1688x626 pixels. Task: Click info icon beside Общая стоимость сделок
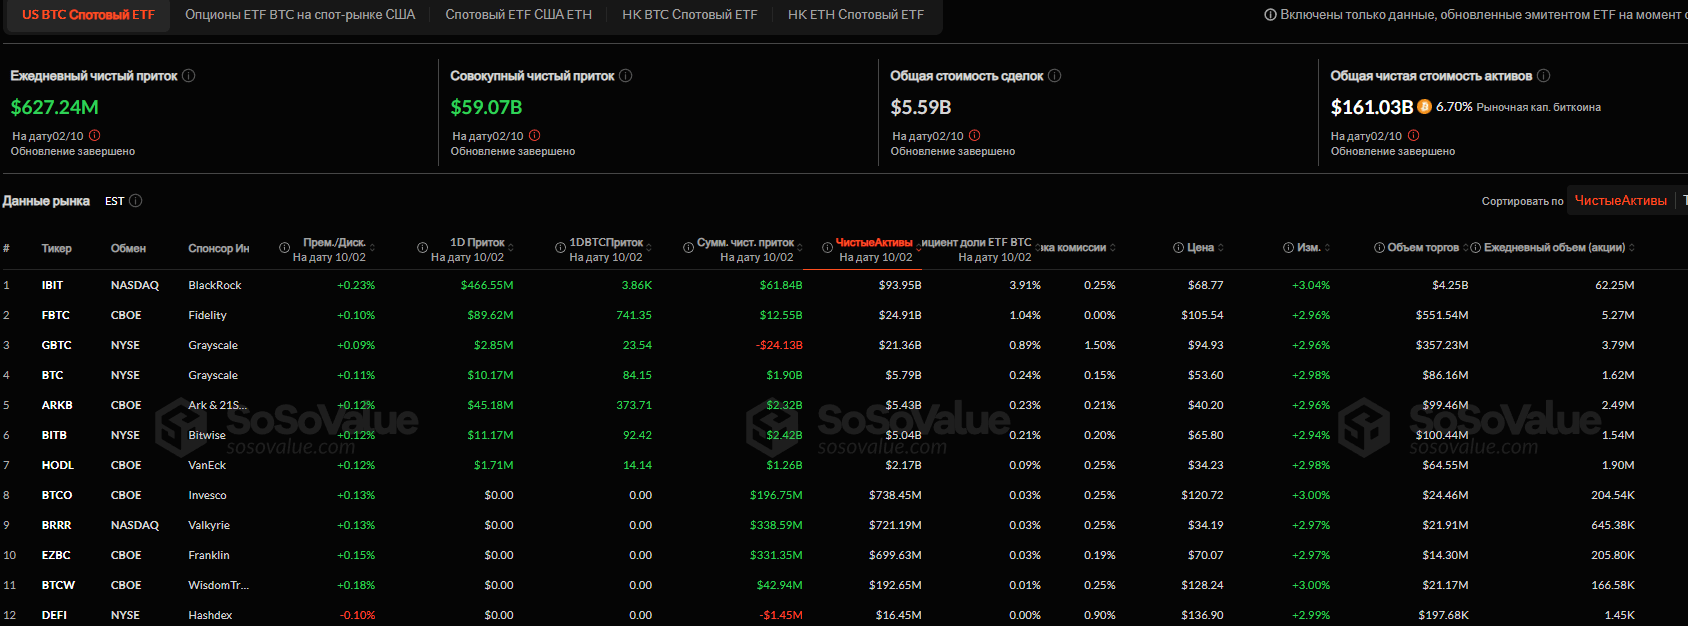click(x=1055, y=76)
